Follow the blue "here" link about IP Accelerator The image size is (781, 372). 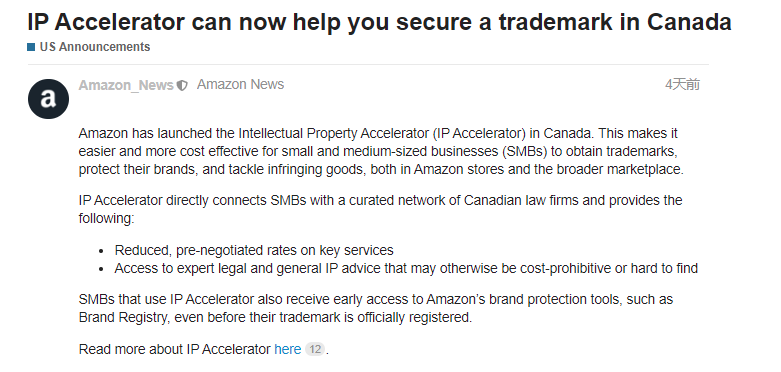click(287, 350)
